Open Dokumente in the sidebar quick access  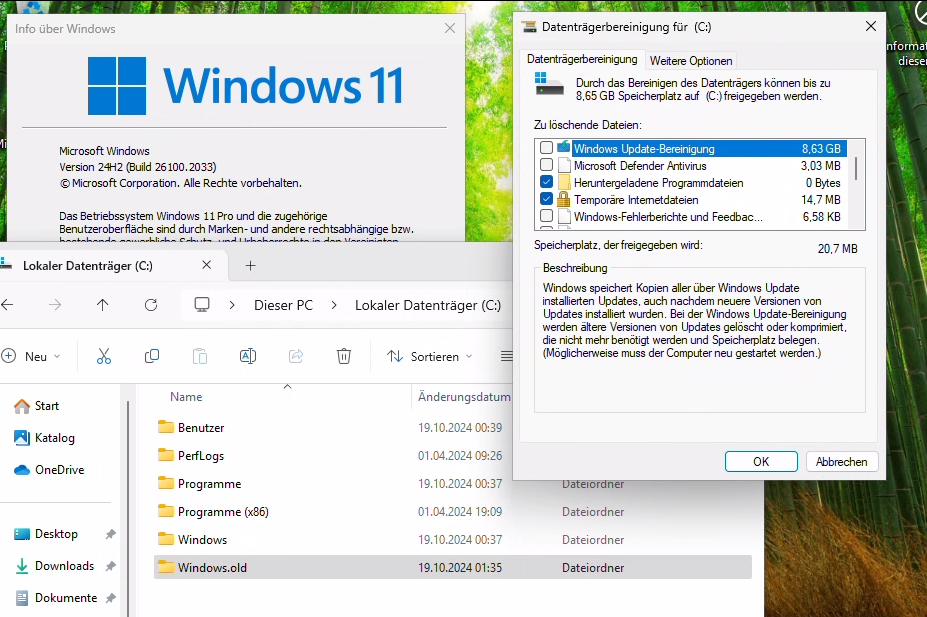tap(56, 598)
